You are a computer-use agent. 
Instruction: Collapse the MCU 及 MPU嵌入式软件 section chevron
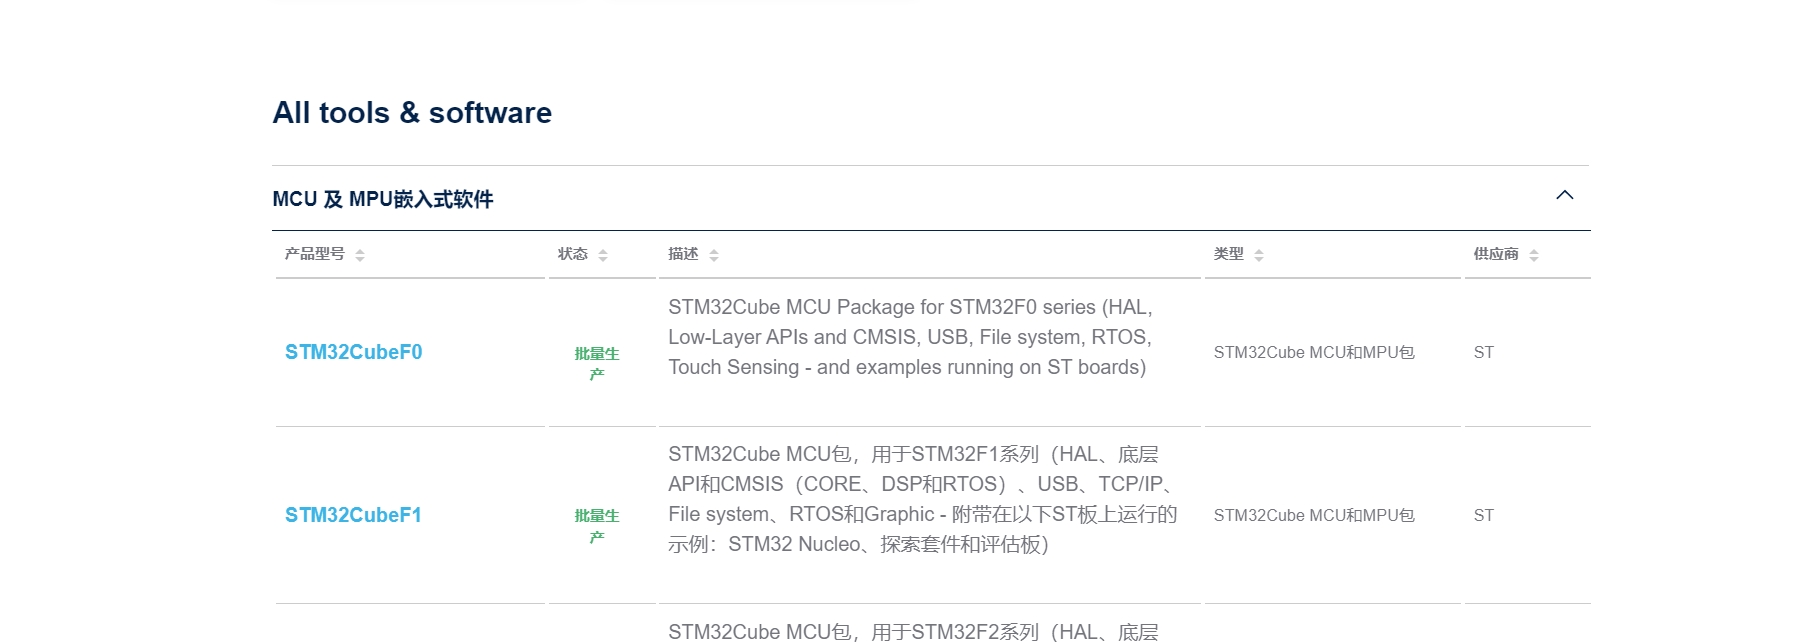click(x=1565, y=196)
